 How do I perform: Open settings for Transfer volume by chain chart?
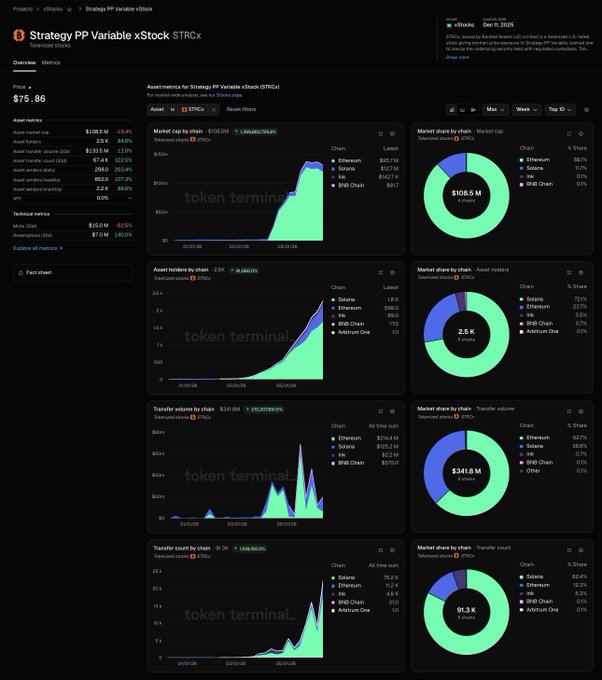coord(392,412)
